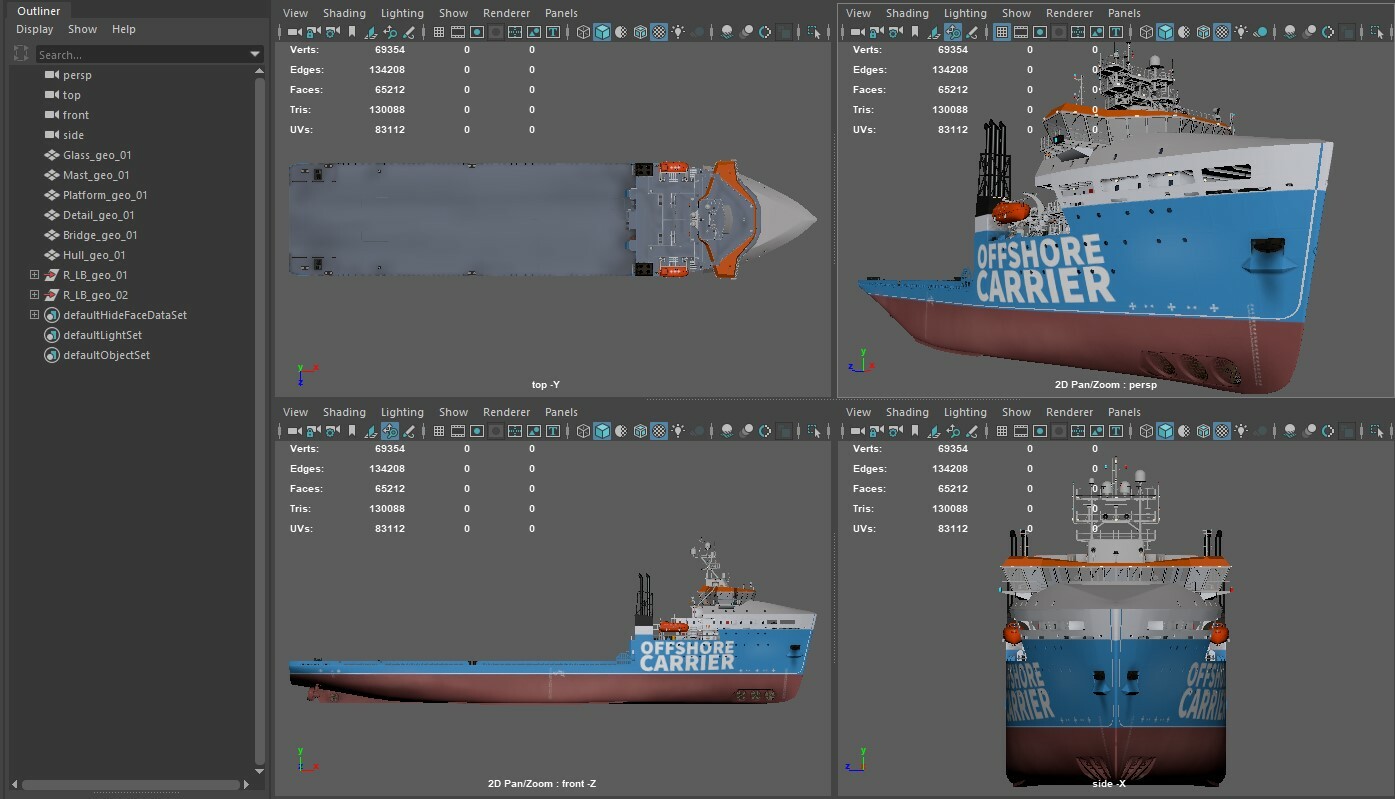The height and width of the screenshot is (799, 1395).
Task: Click Lock Camera icon in top viewport toolbar
Action: pos(314,32)
